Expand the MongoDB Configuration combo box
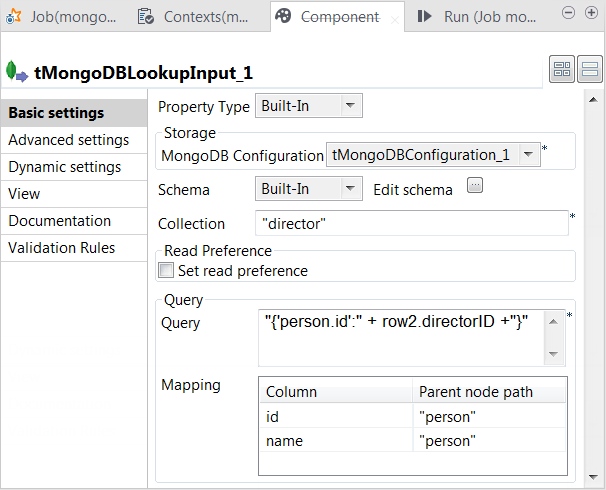This screenshot has width=606, height=490. (x=531, y=155)
